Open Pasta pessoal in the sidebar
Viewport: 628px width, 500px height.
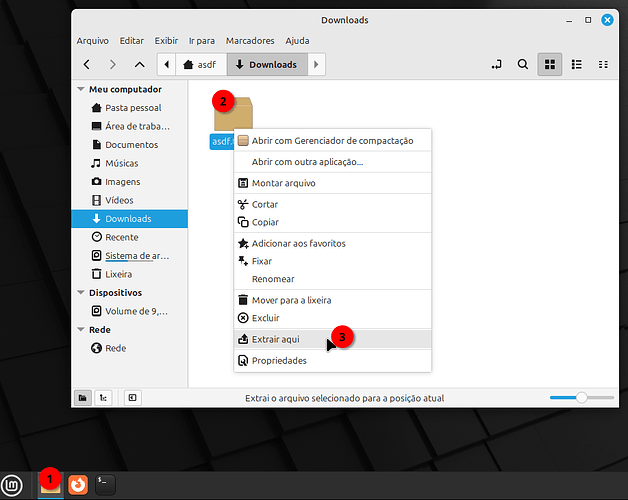click(129, 108)
